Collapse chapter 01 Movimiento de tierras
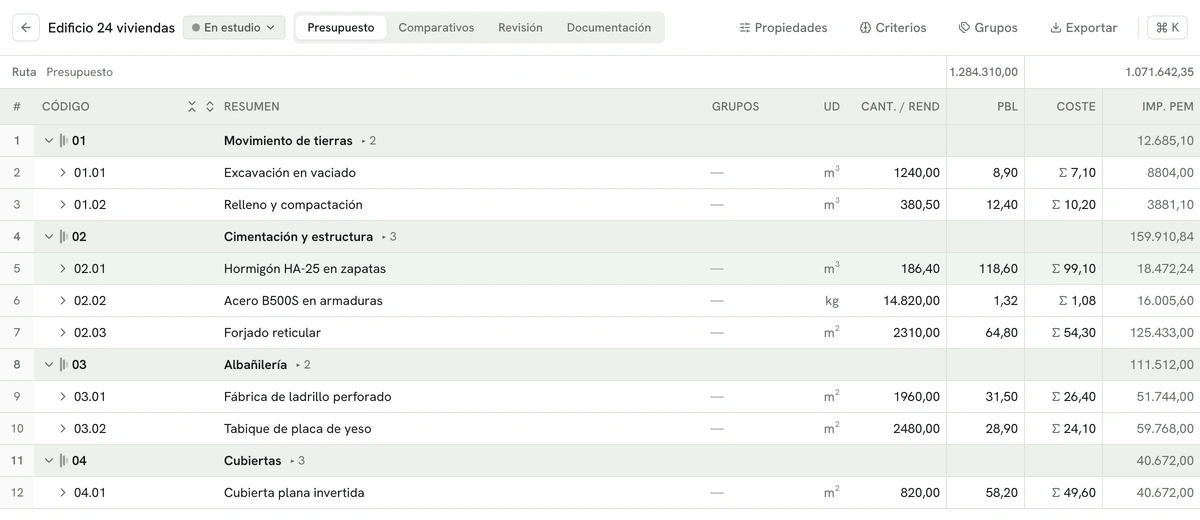 coord(48,141)
